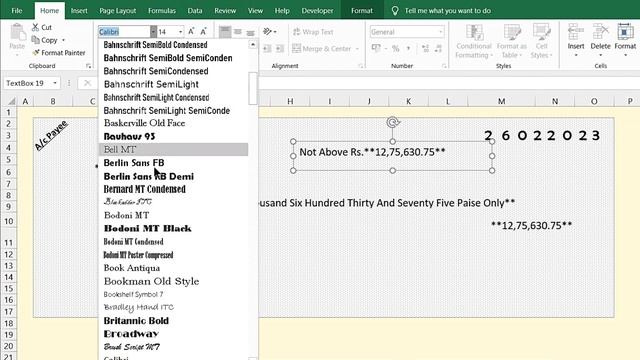The image size is (640, 360).
Task: Click the font list scroll-up arrow
Action: coord(253,44)
